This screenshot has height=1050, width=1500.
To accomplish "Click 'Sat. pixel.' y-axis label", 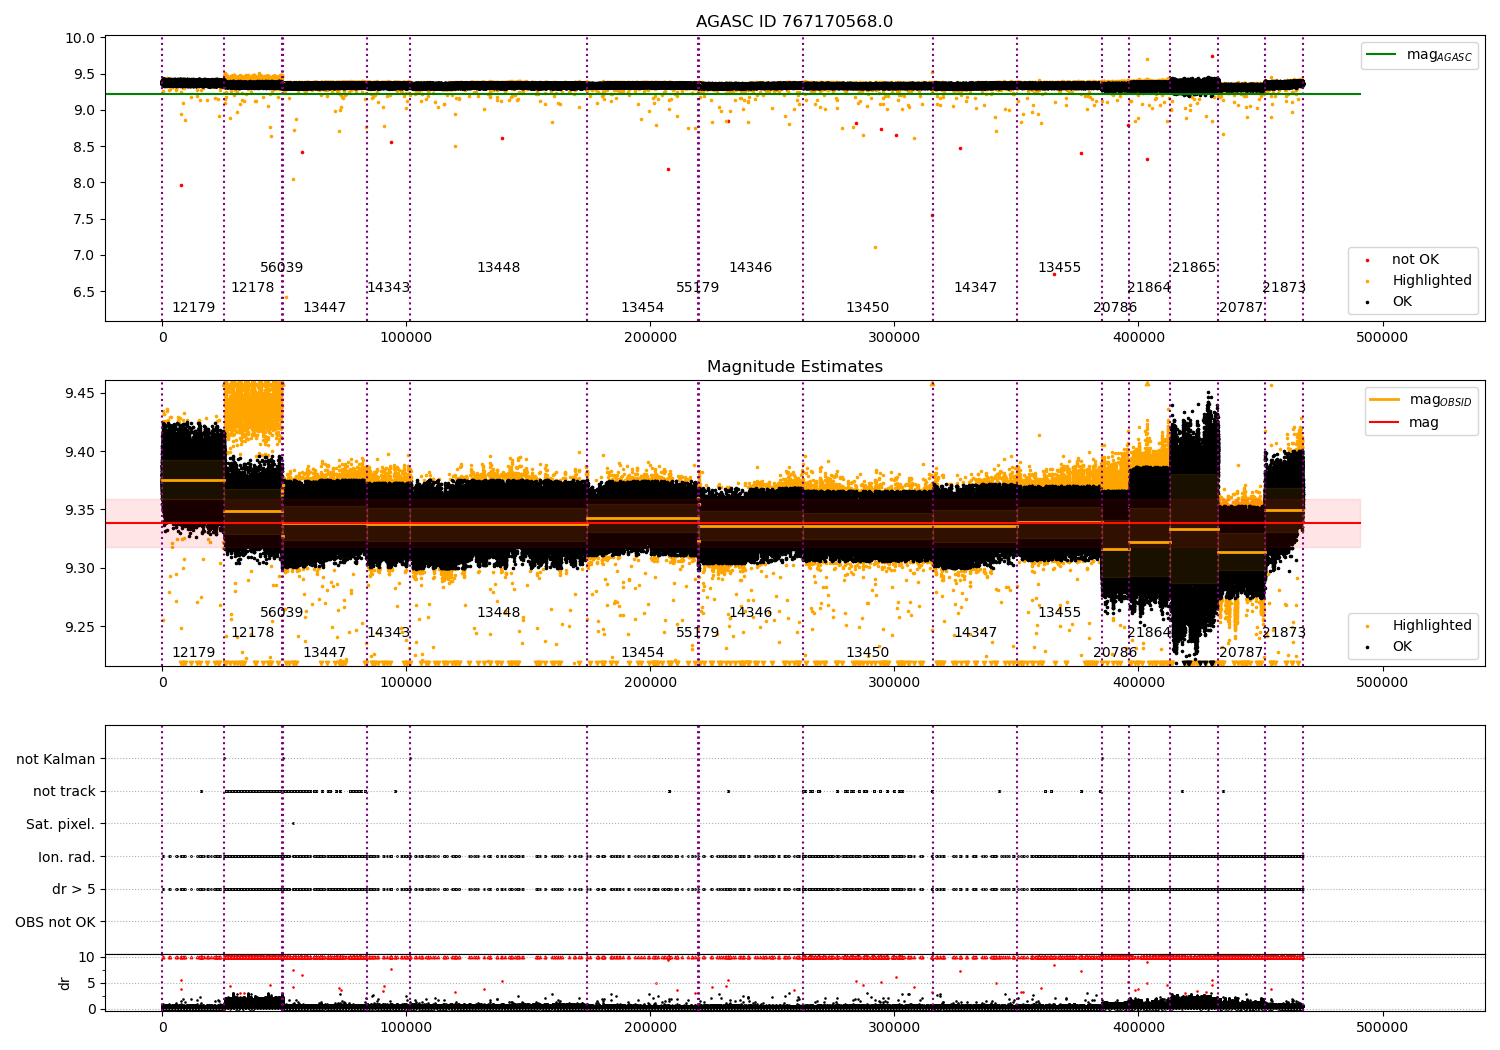I will click(x=61, y=824).
